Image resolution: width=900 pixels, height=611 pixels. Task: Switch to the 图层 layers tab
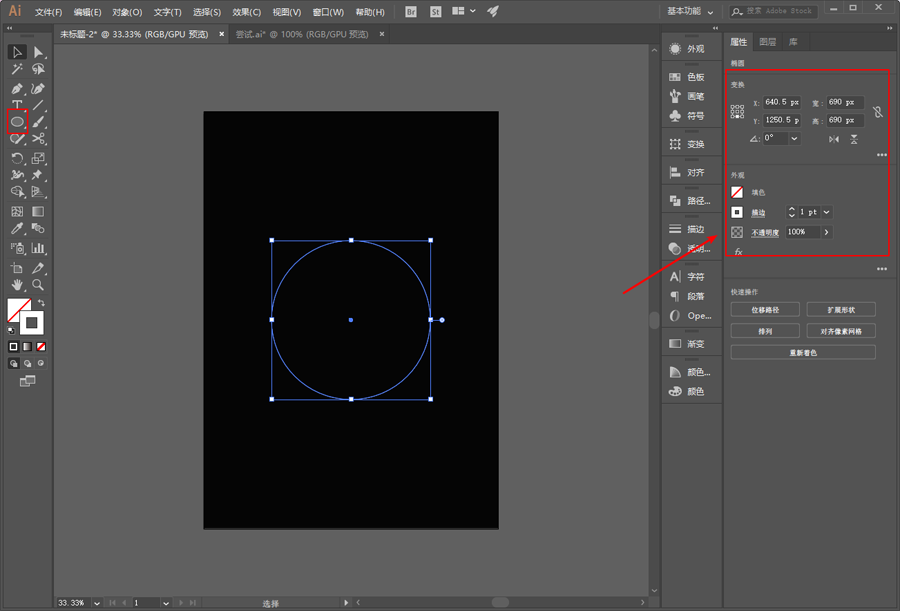(767, 42)
